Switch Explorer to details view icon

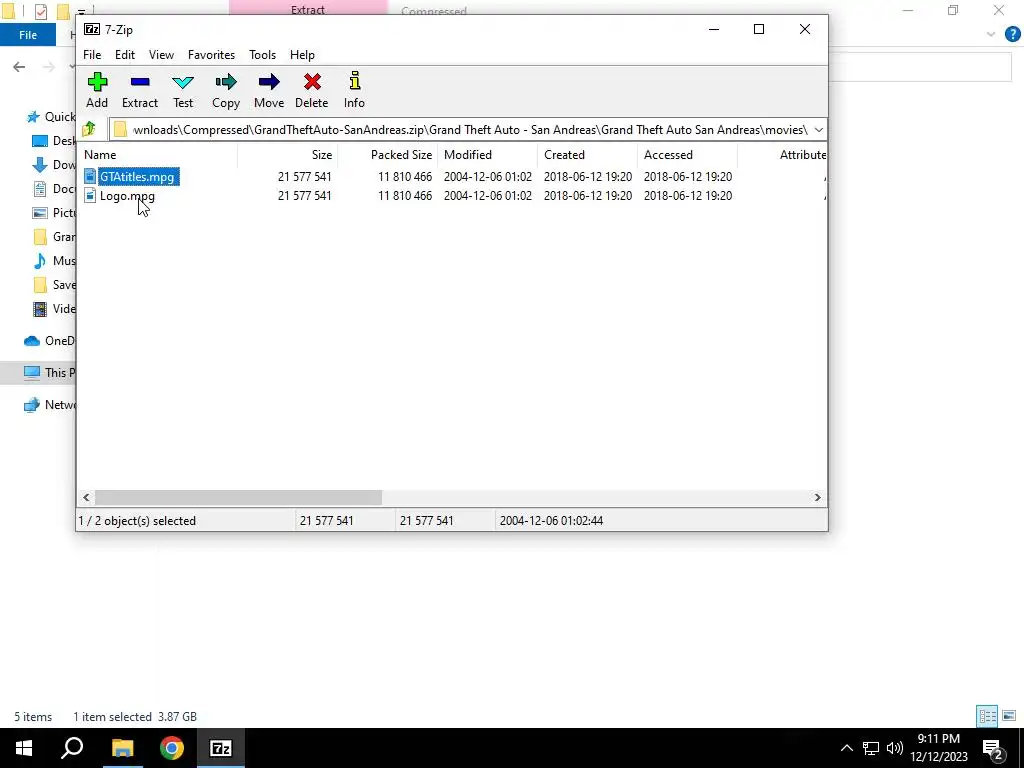click(x=987, y=716)
